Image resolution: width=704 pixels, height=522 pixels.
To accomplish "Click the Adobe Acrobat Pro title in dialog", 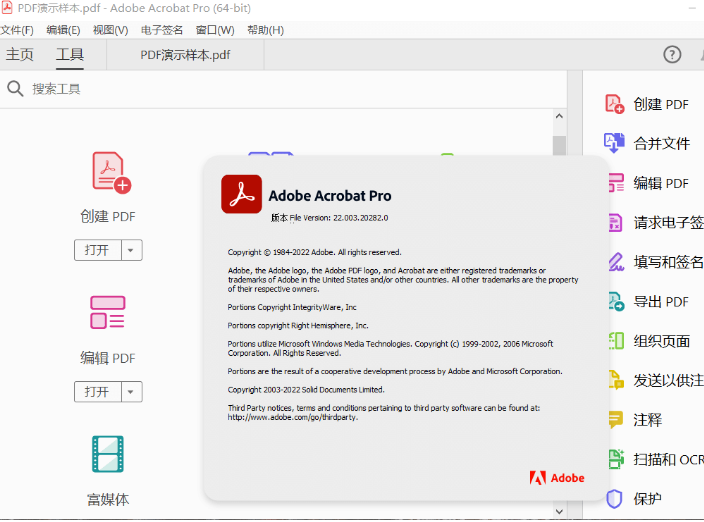I will coord(330,196).
